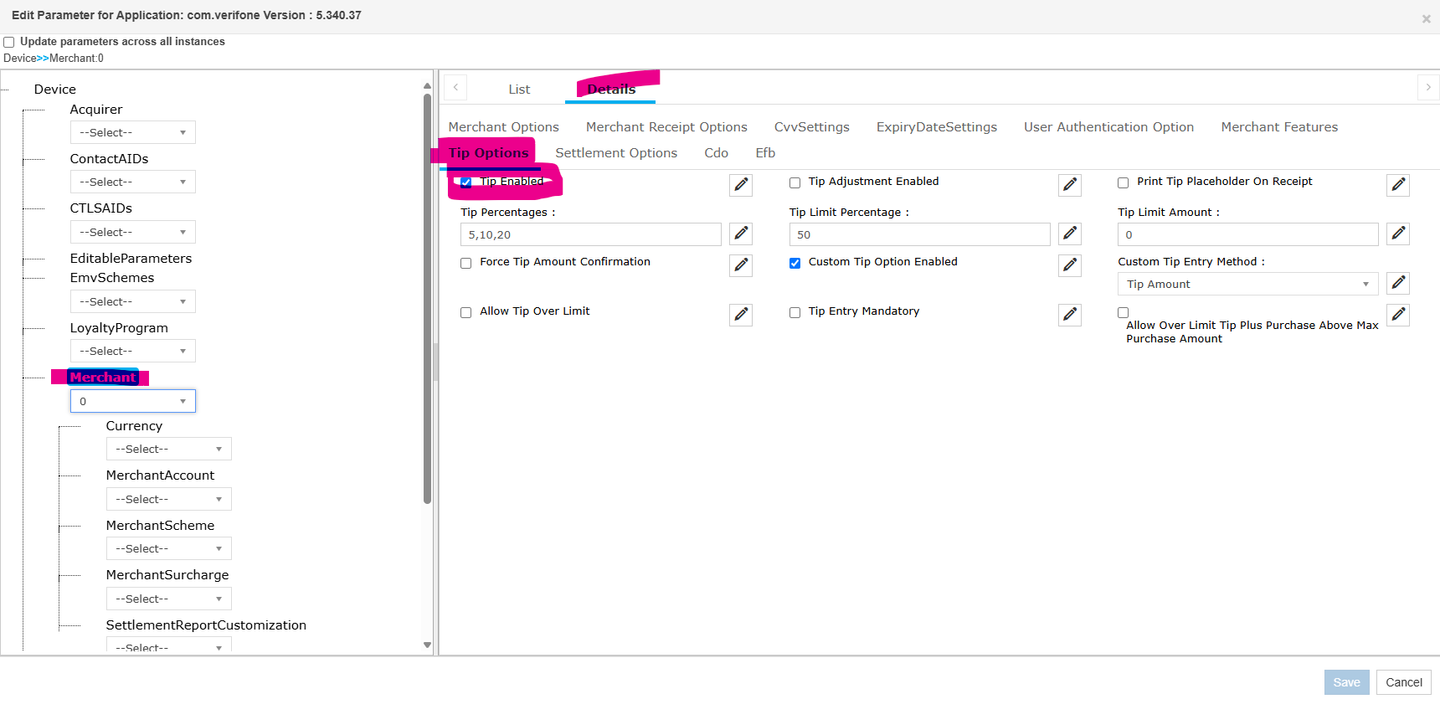
Task: Select the Tip Options tab
Action: tap(488, 153)
